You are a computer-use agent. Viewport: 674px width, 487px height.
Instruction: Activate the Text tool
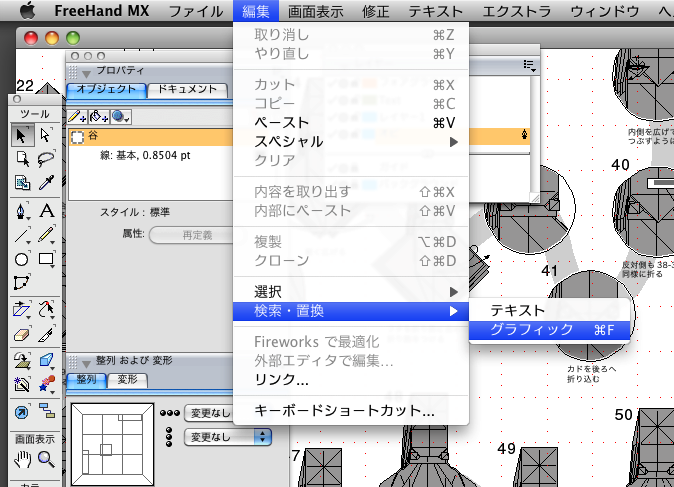point(46,211)
